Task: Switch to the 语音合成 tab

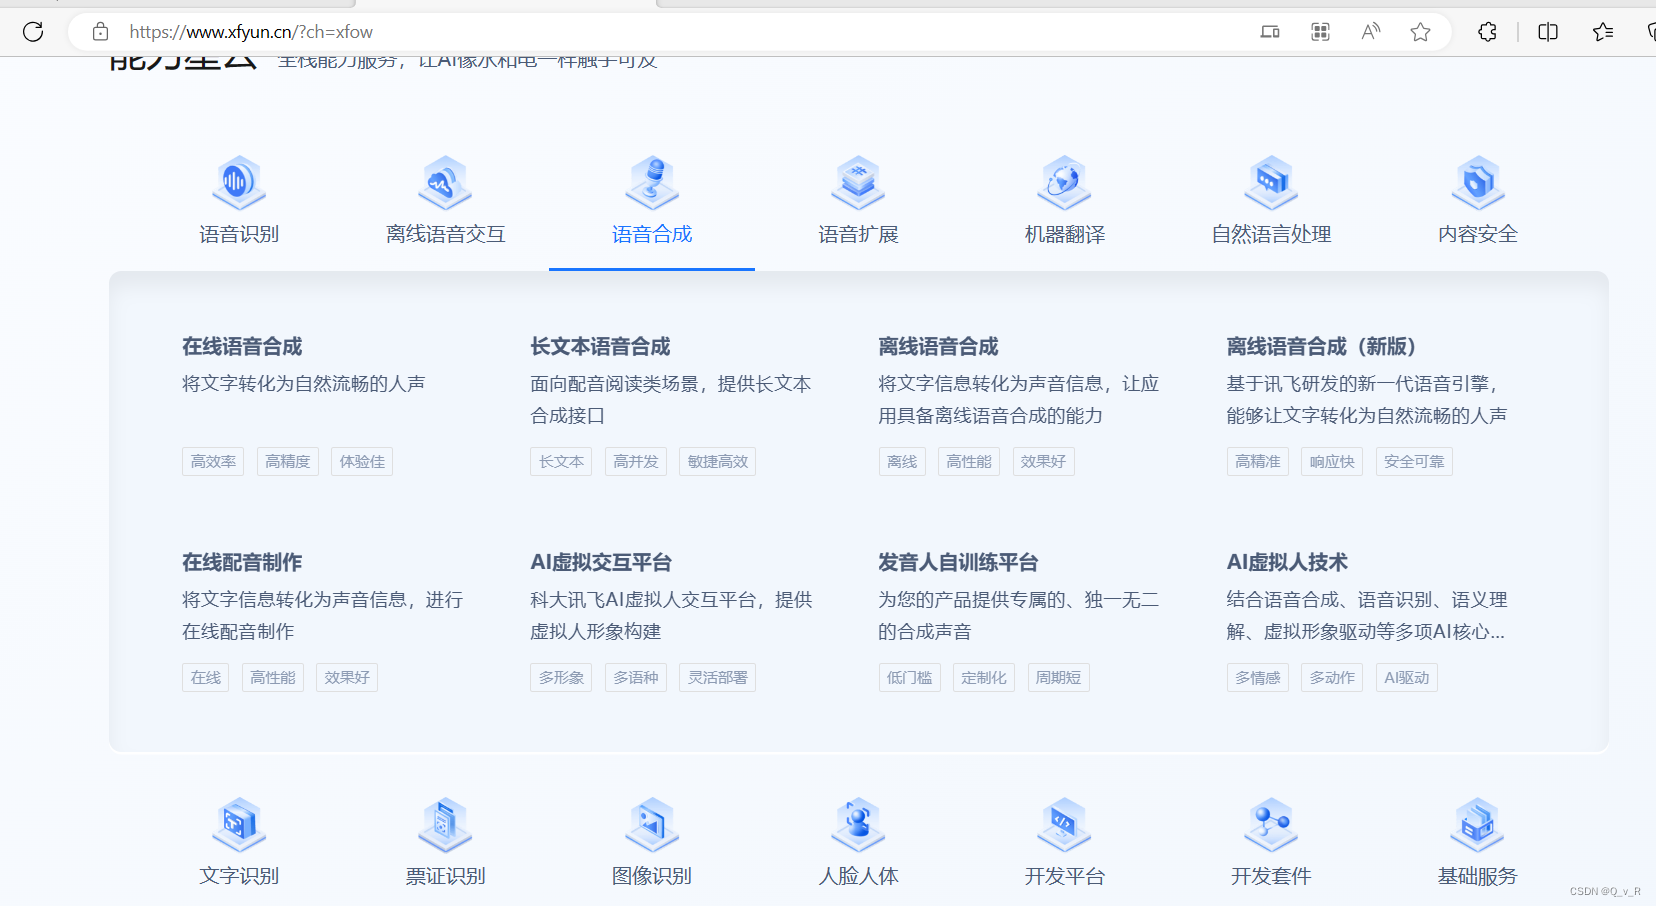Action: coord(651,234)
